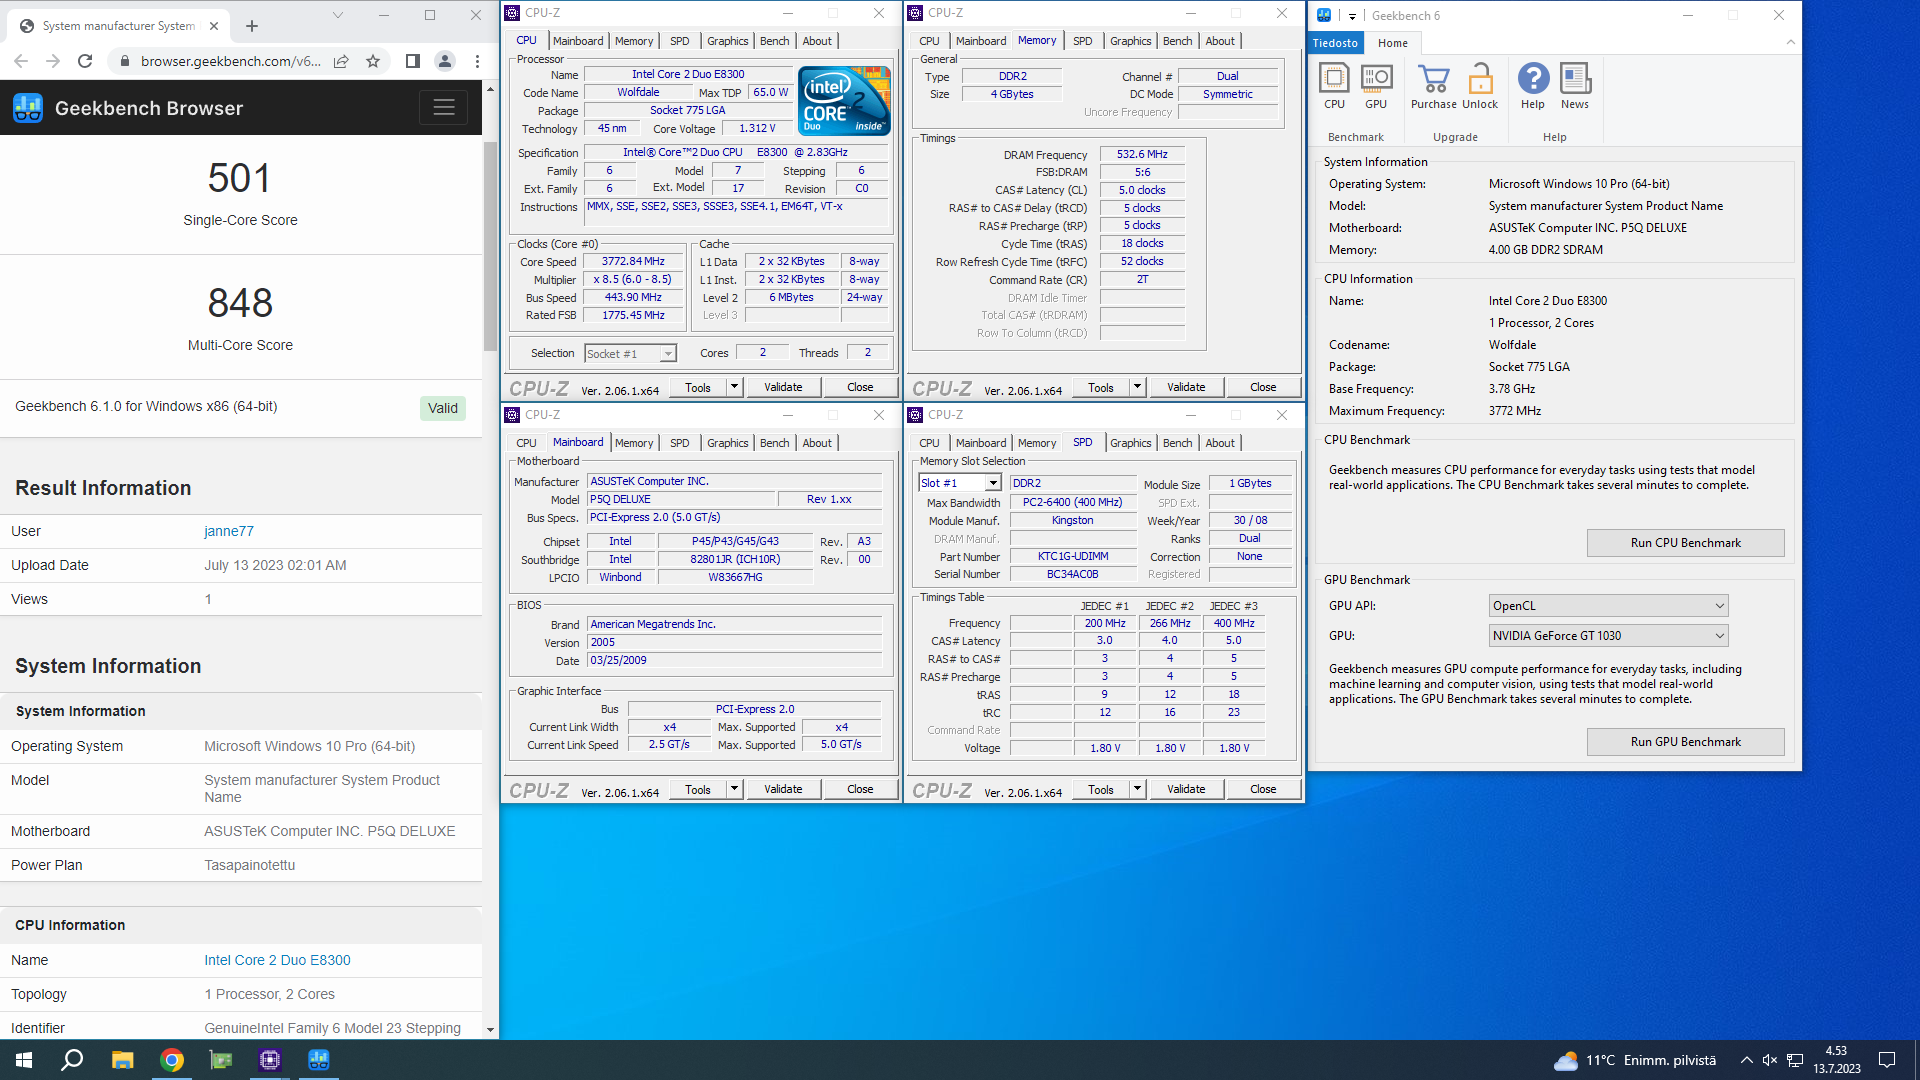The image size is (1920, 1080).
Task: Open the Chrome profile icon
Action: [445, 61]
